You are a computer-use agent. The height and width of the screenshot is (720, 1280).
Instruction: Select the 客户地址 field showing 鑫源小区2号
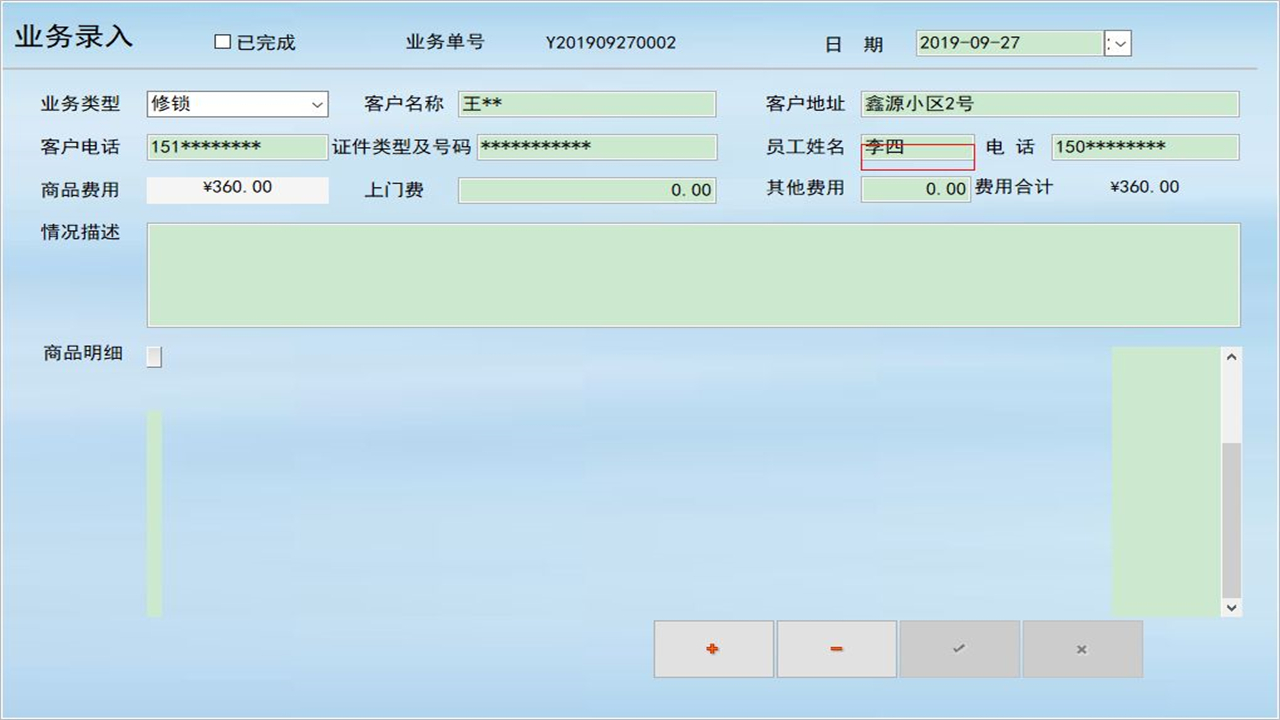pyautogui.click(x=1050, y=103)
